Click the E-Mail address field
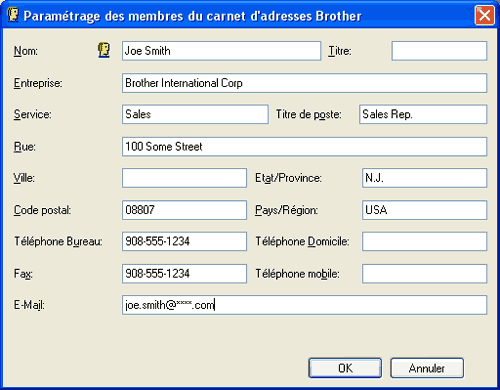The width and height of the screenshot is (500, 390). (304, 305)
